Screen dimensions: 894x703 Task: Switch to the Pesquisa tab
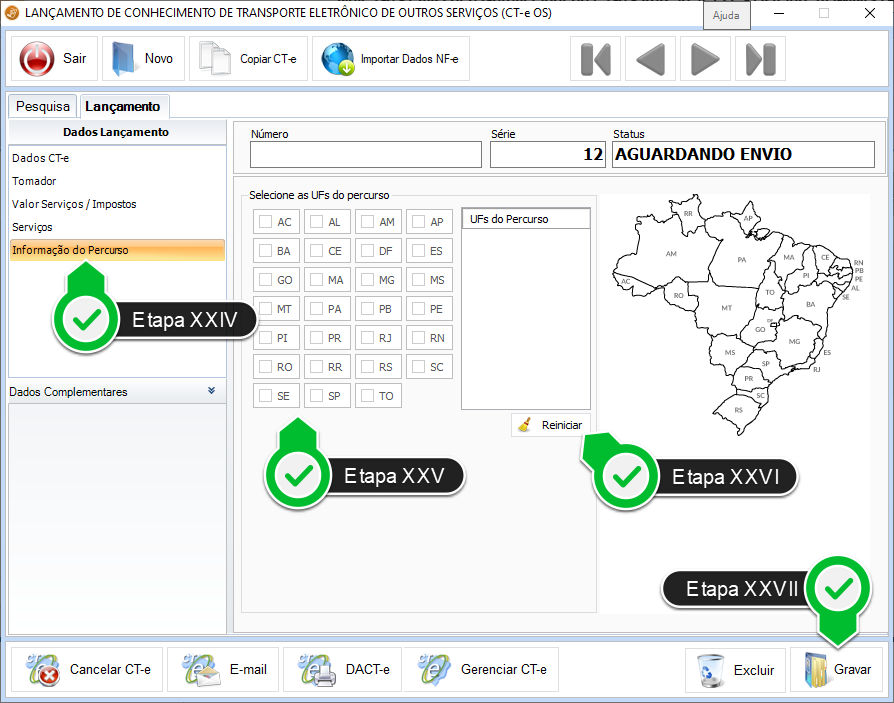[x=43, y=106]
